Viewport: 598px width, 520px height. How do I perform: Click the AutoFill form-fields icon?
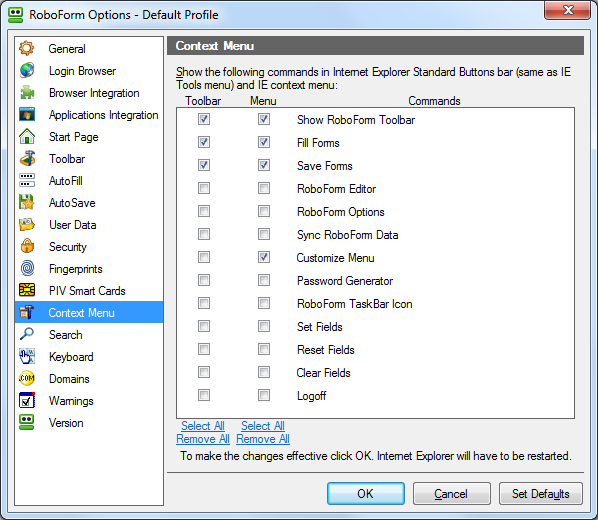tap(27, 180)
